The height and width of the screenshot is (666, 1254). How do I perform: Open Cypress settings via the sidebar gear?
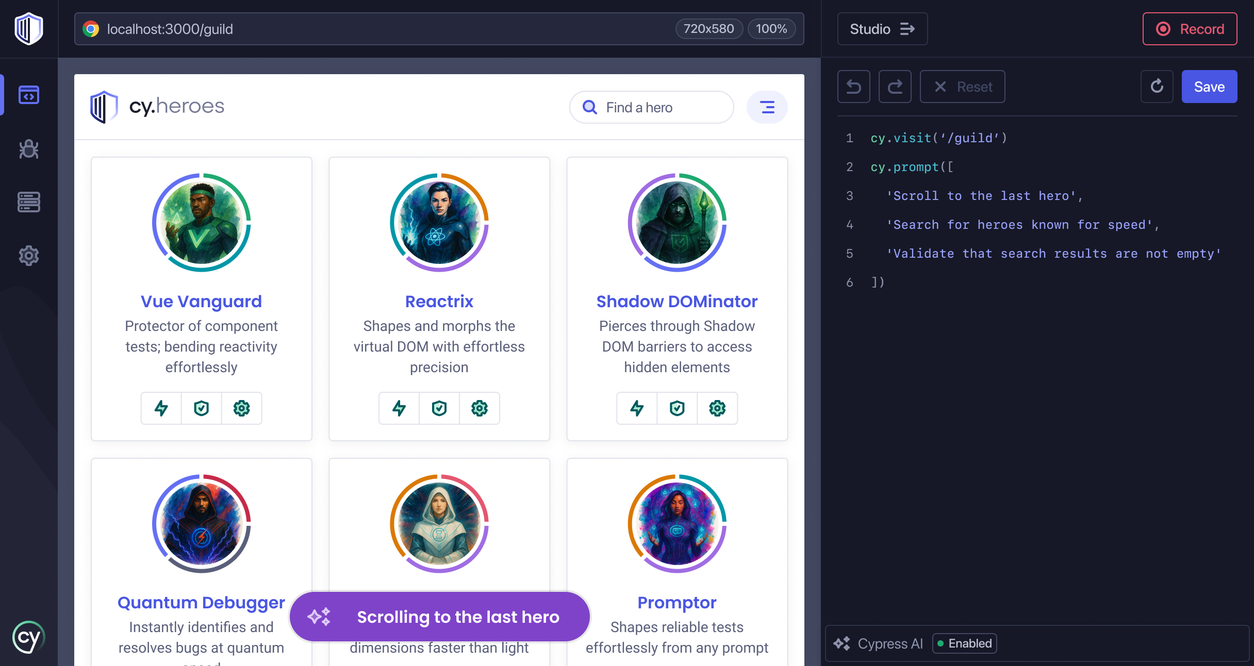[x=28, y=256]
